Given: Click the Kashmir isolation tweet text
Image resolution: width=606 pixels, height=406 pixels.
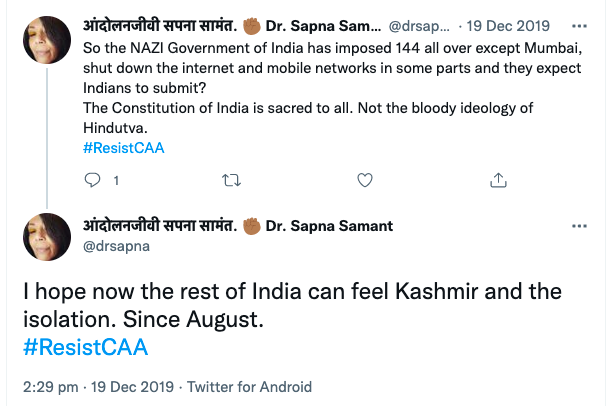Looking at the screenshot, I should [x=290, y=305].
